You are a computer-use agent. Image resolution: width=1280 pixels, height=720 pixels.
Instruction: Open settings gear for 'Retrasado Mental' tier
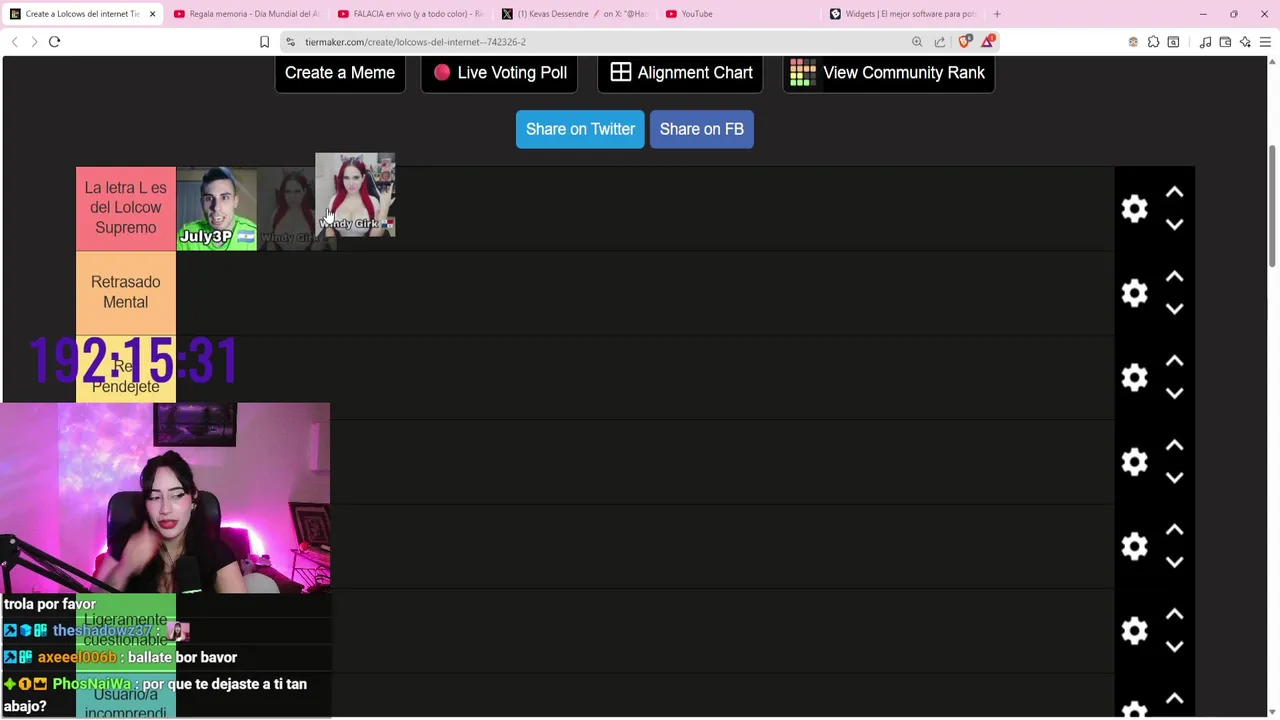(1134, 292)
